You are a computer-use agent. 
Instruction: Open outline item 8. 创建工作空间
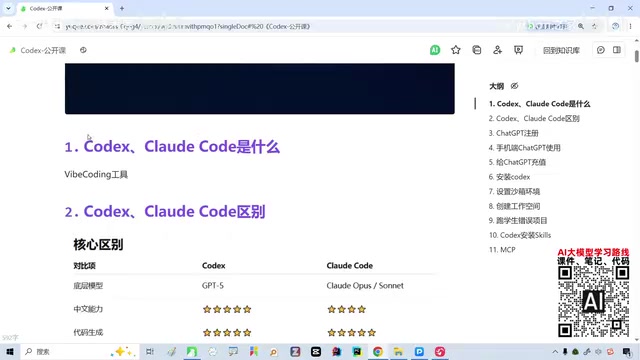[514, 206]
